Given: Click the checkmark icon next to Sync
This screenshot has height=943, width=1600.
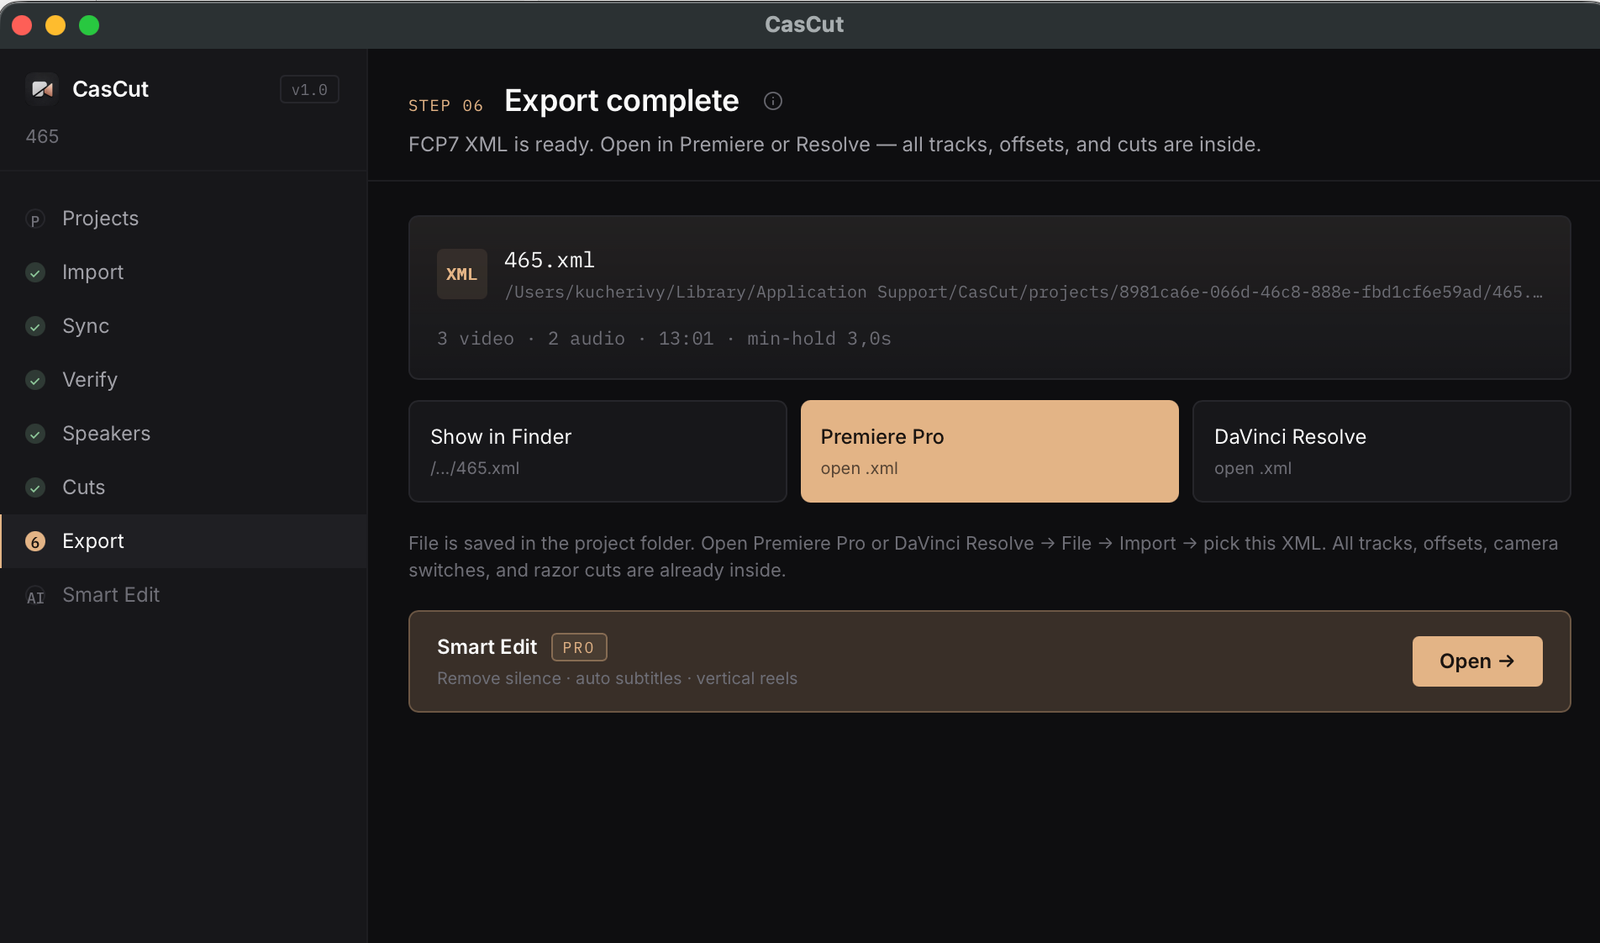Looking at the screenshot, I should [x=35, y=327].
